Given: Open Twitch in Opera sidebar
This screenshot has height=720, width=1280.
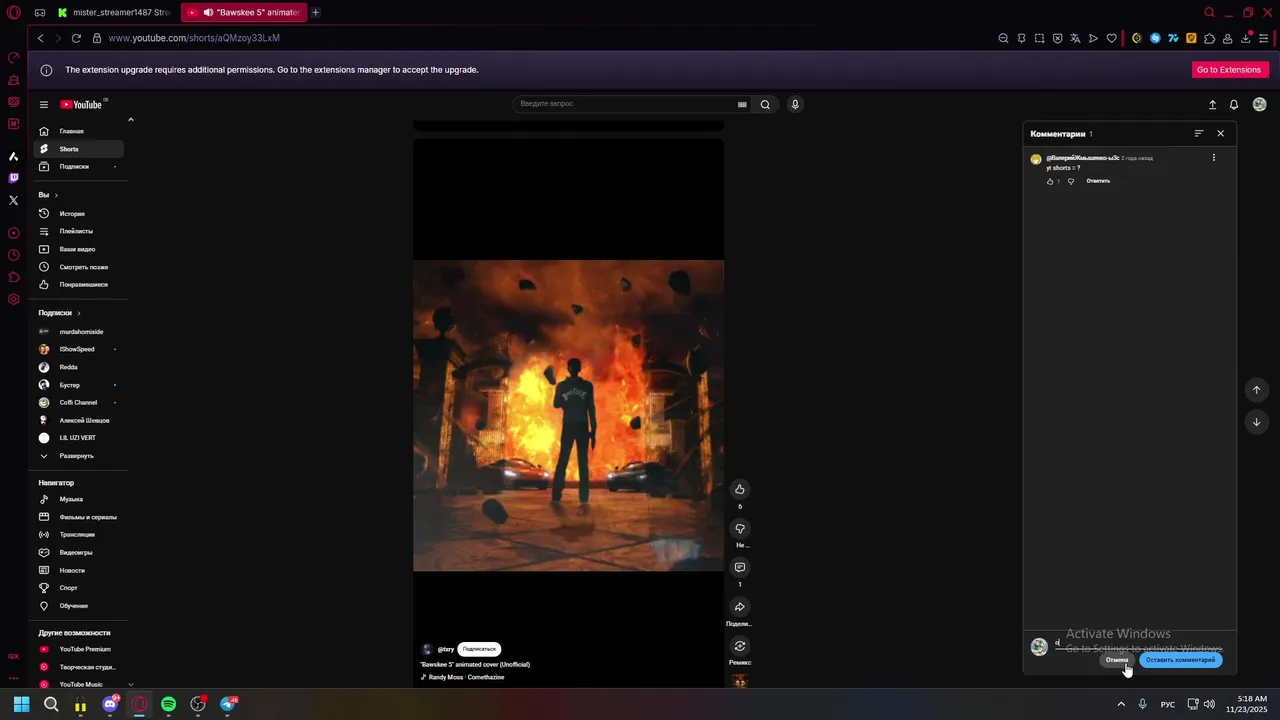Looking at the screenshot, I should (14, 178).
